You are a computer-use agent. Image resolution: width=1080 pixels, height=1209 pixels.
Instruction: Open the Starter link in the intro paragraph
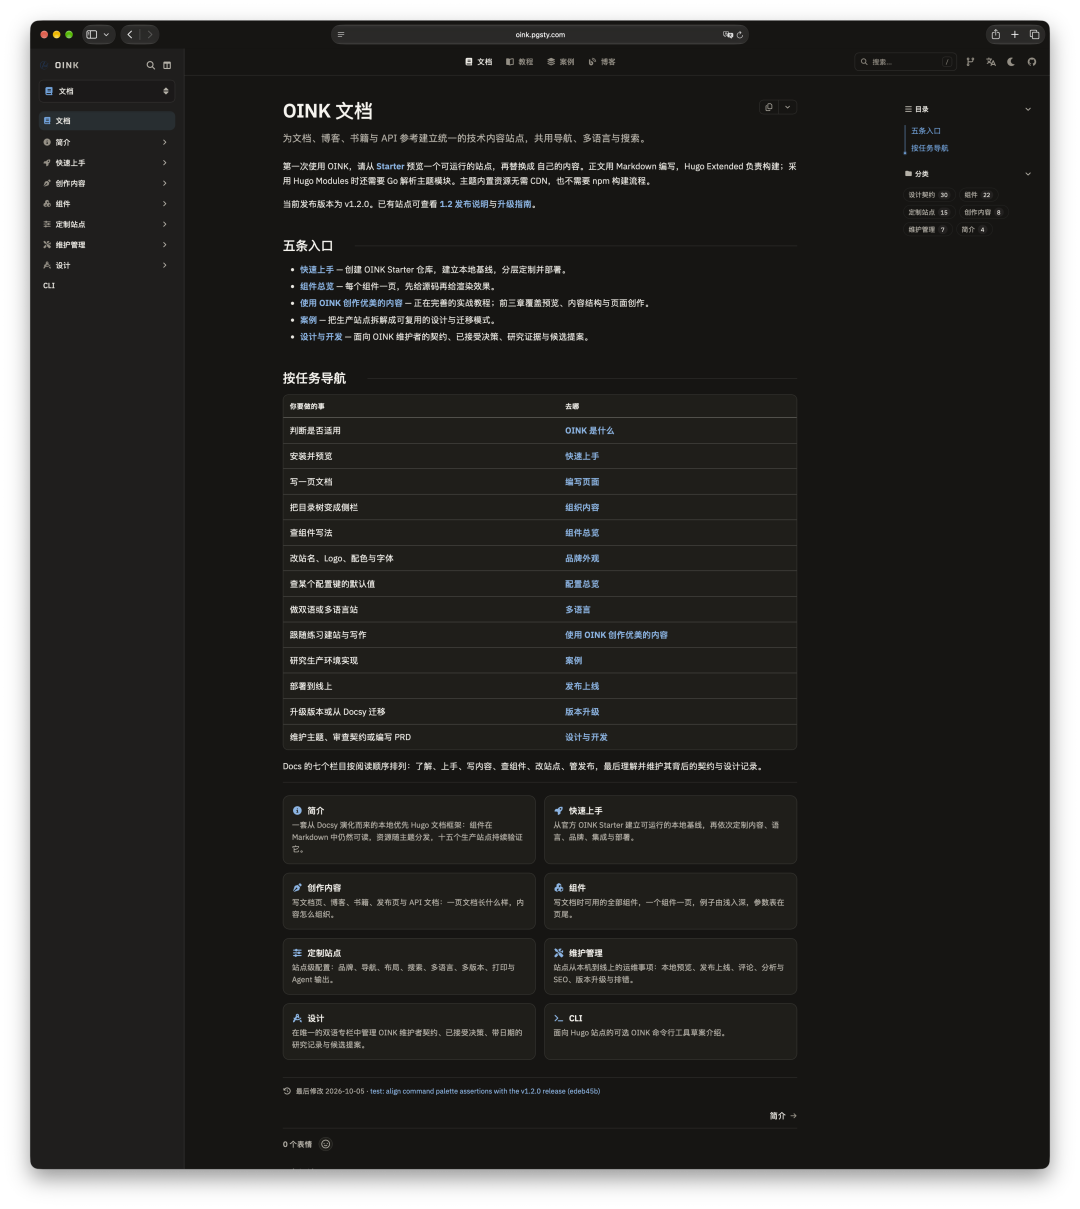point(390,167)
